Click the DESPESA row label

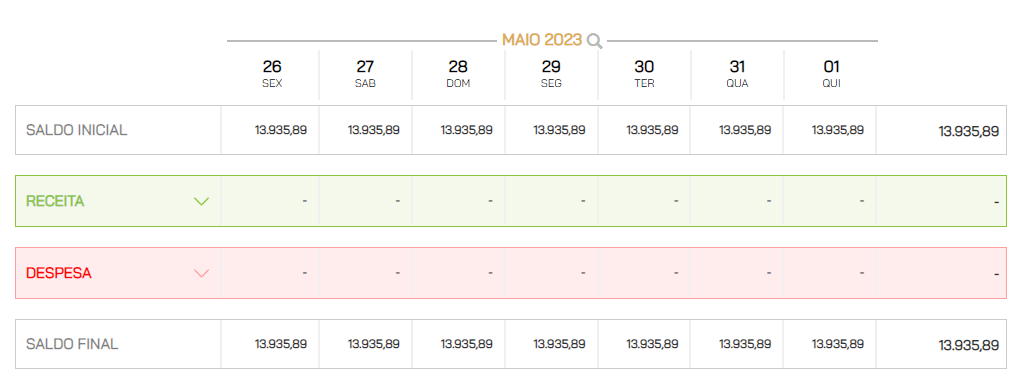coord(58,273)
